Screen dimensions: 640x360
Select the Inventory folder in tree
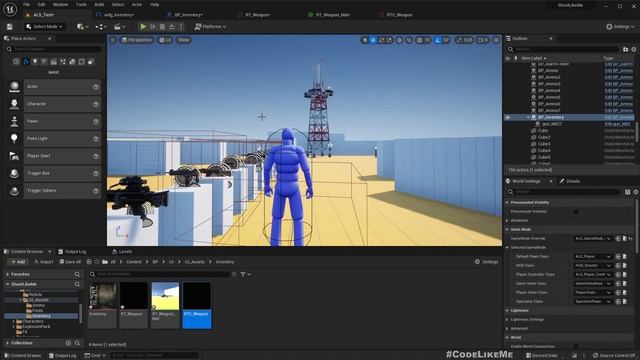(x=41, y=316)
